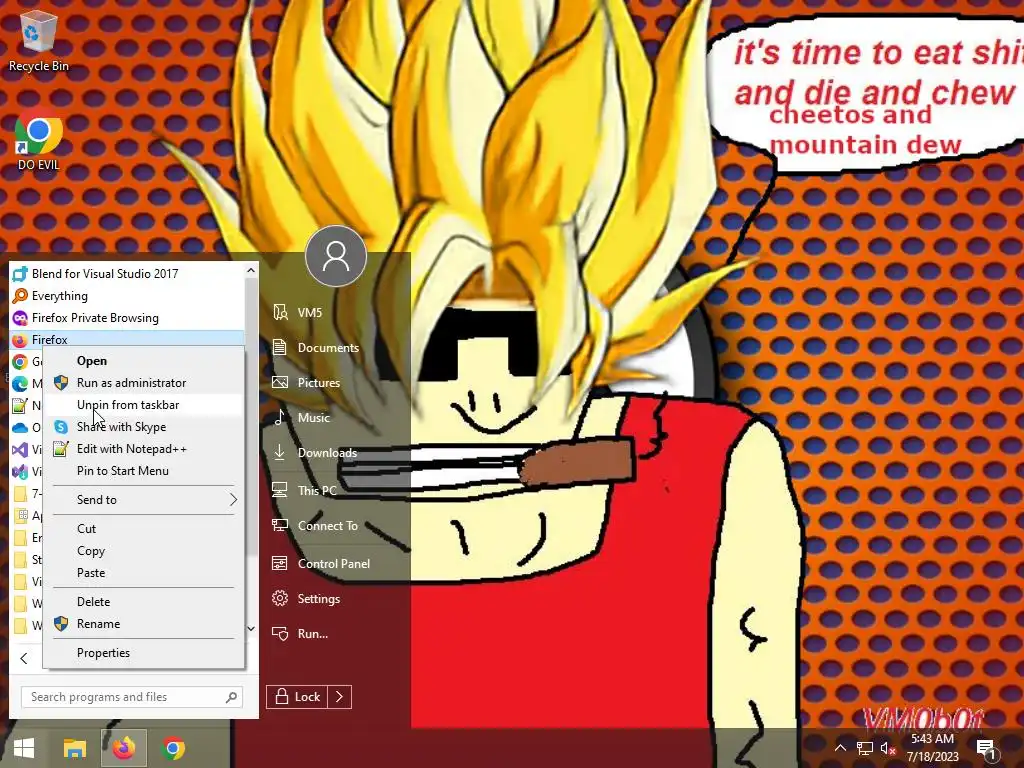
Task: Click the Chrome taskbar icon
Action: (173, 748)
